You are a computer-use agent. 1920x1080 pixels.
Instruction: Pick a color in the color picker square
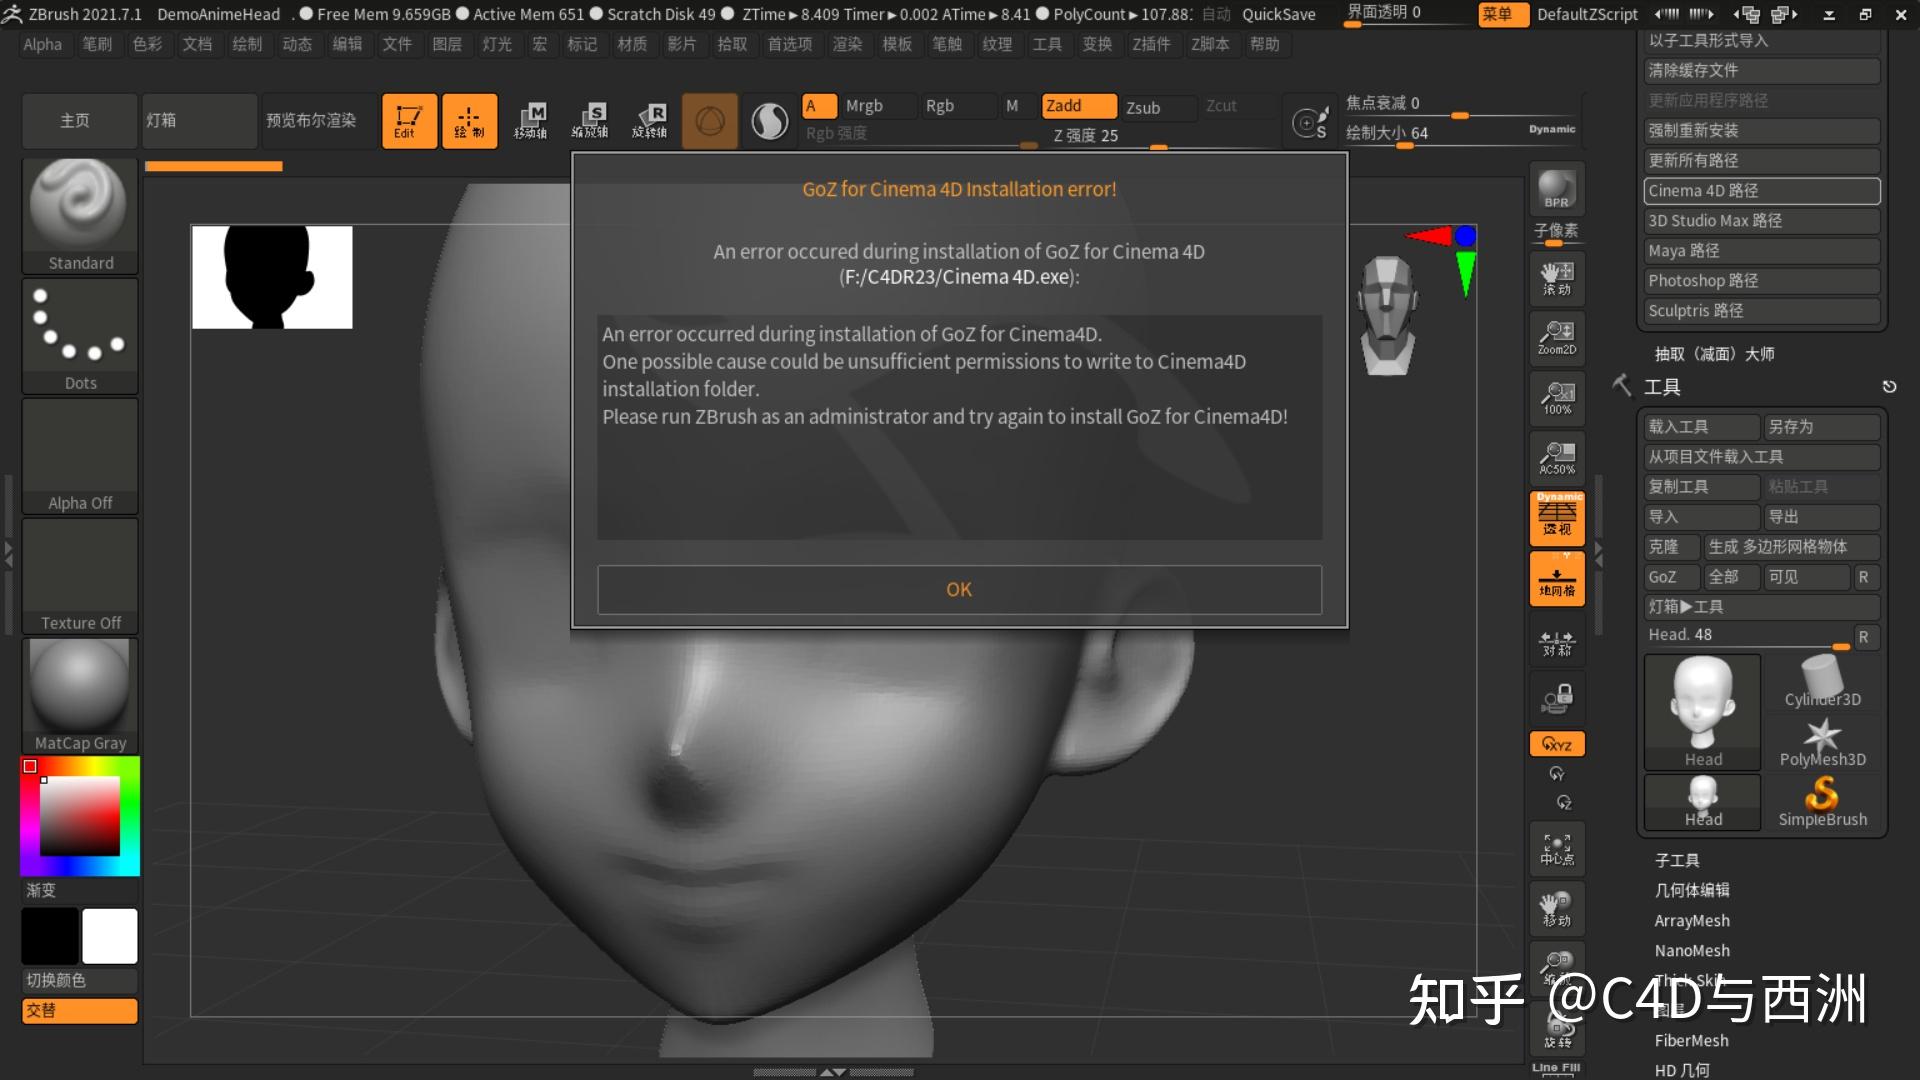(x=80, y=815)
